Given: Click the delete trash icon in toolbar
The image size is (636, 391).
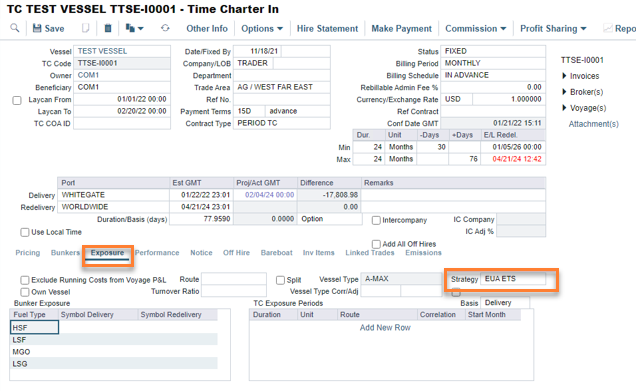Looking at the screenshot, I should 108,28.
